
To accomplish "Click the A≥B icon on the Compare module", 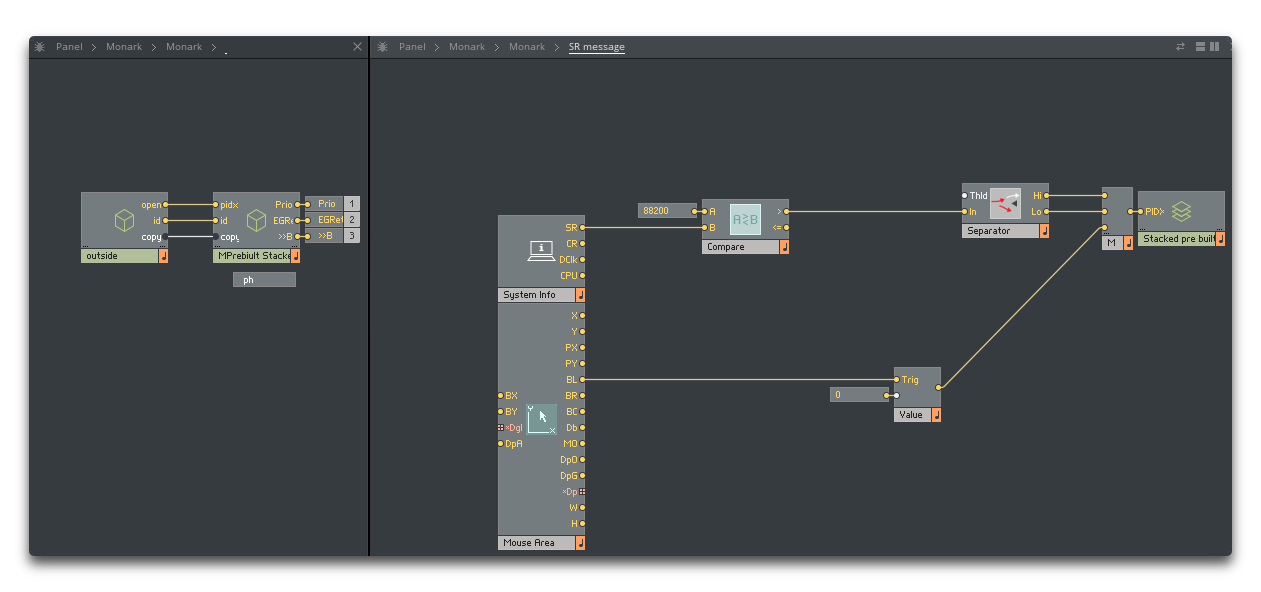I will pyautogui.click(x=746, y=218).
